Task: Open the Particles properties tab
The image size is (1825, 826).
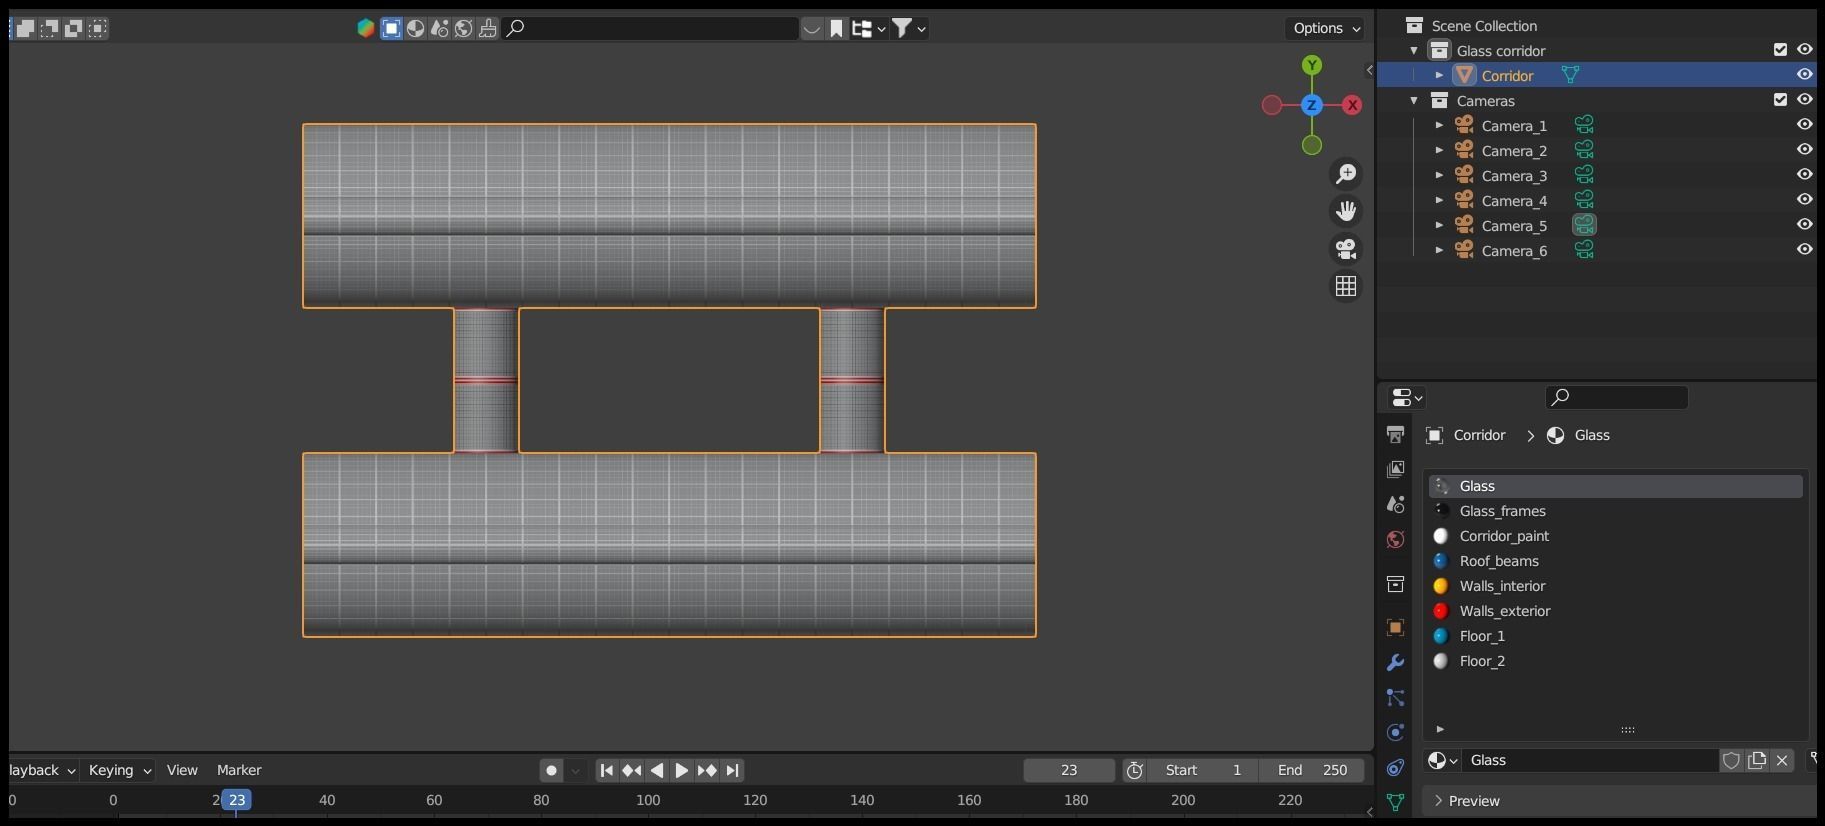Action: (1395, 698)
